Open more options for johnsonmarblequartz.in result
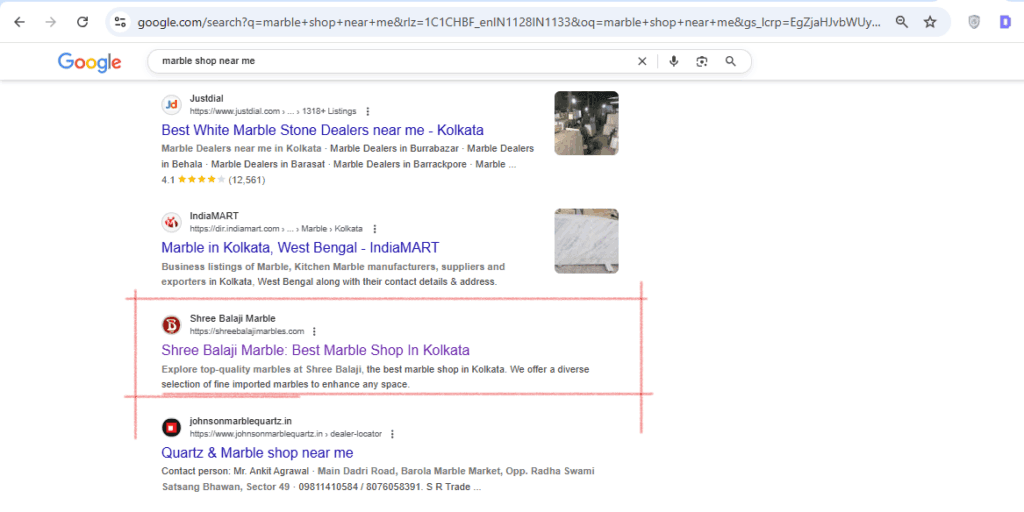1024x512 pixels. 392,434
